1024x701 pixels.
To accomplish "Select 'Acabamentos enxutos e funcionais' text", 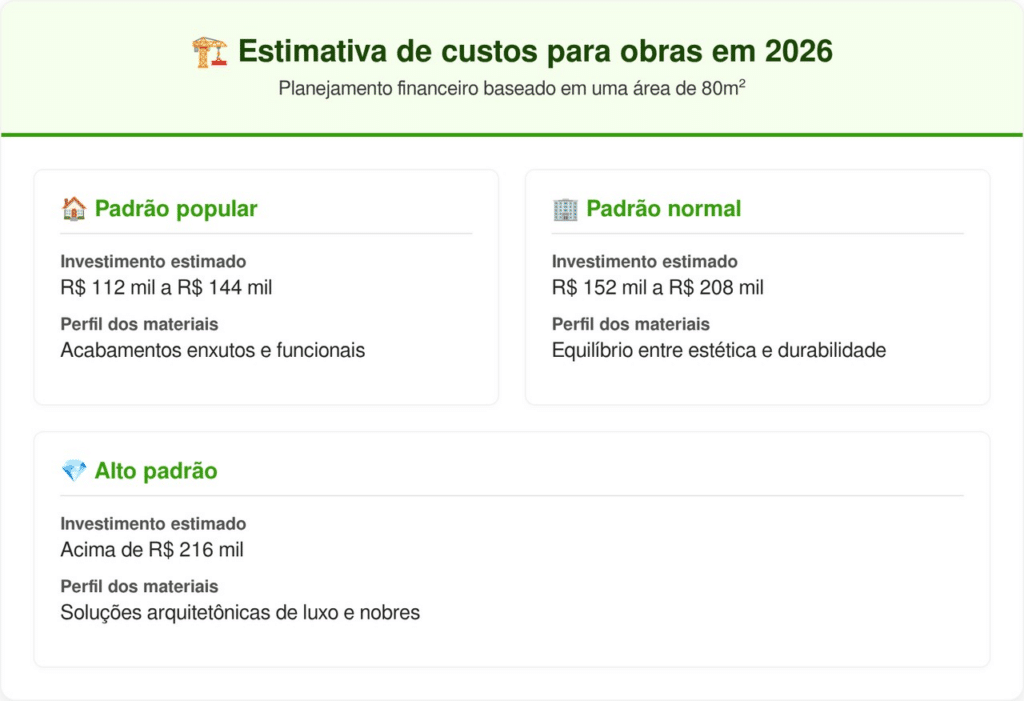I will [x=212, y=350].
